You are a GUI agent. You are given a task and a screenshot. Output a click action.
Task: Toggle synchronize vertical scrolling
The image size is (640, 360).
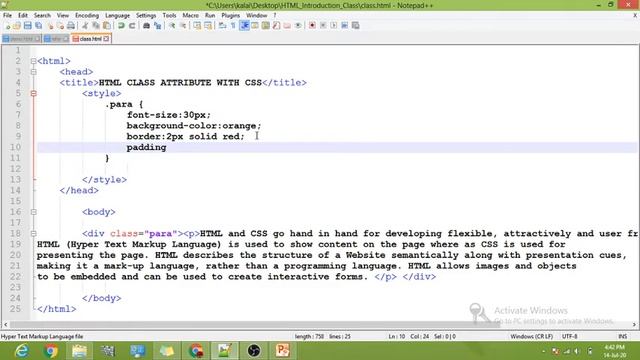pyautogui.click(x=197, y=25)
